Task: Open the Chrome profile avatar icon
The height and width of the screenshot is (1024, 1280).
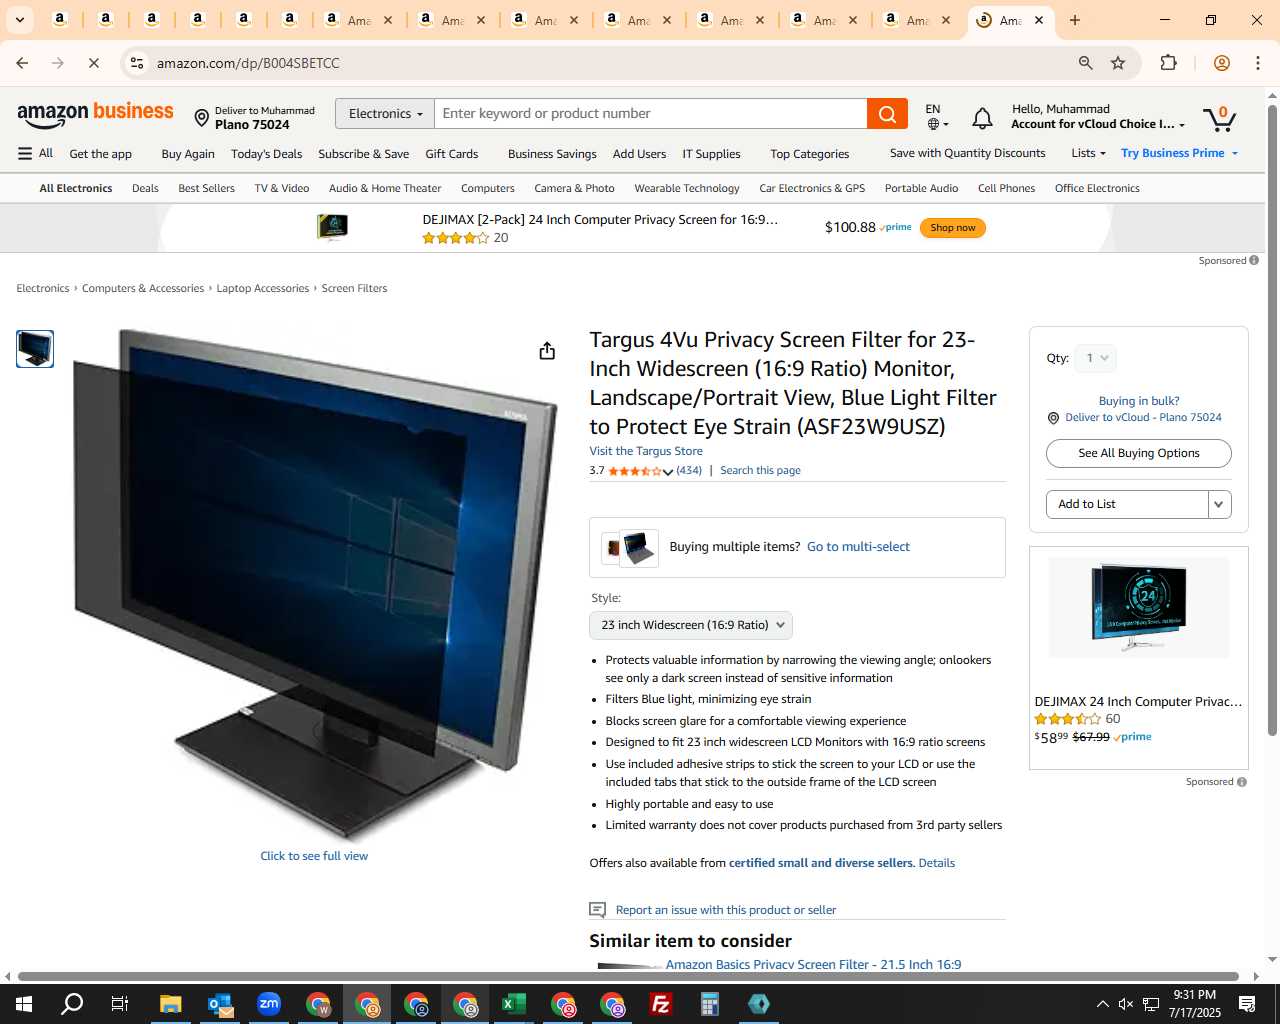Action: [x=1221, y=63]
